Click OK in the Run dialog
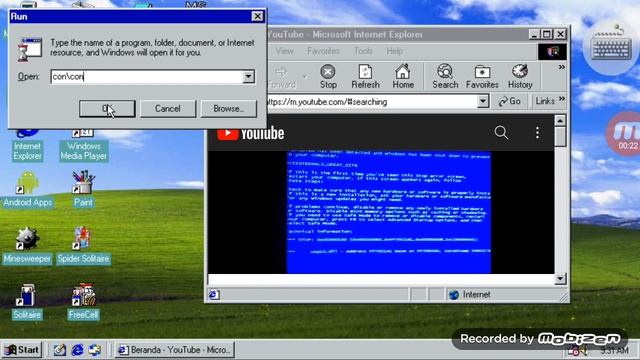Viewport: 640px width, 360px height. (x=107, y=109)
